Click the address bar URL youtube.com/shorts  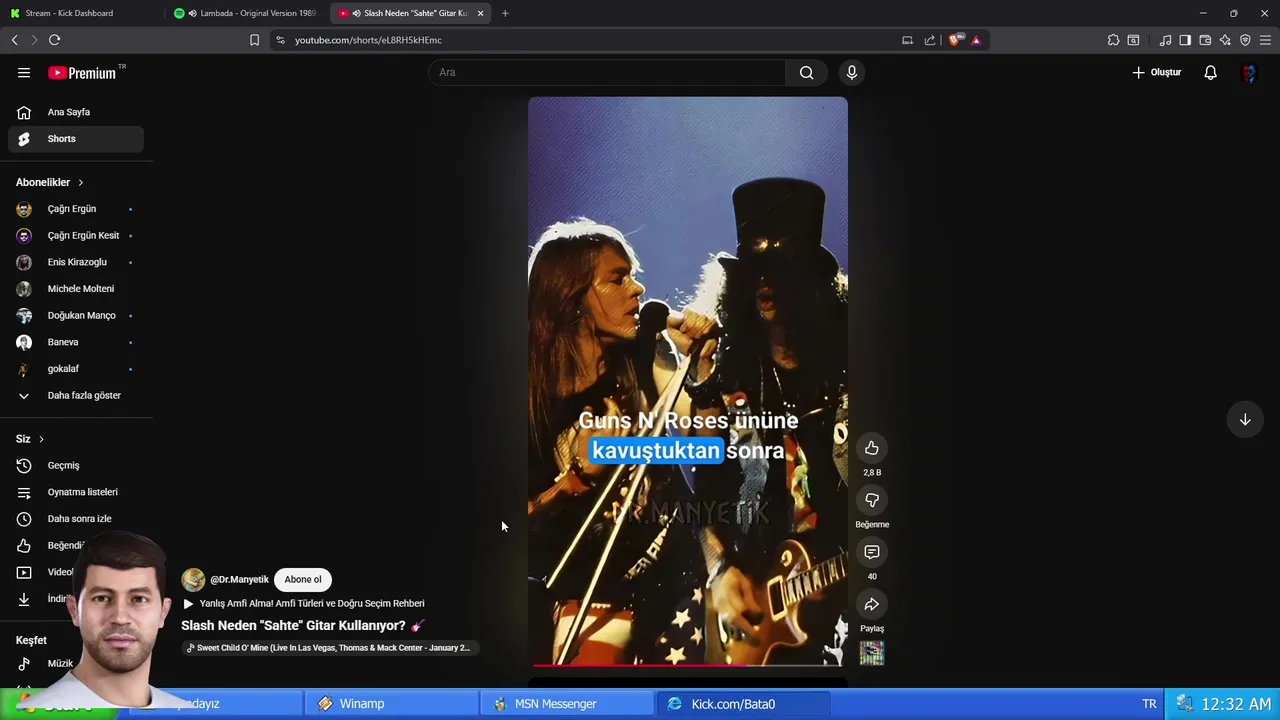[368, 40]
